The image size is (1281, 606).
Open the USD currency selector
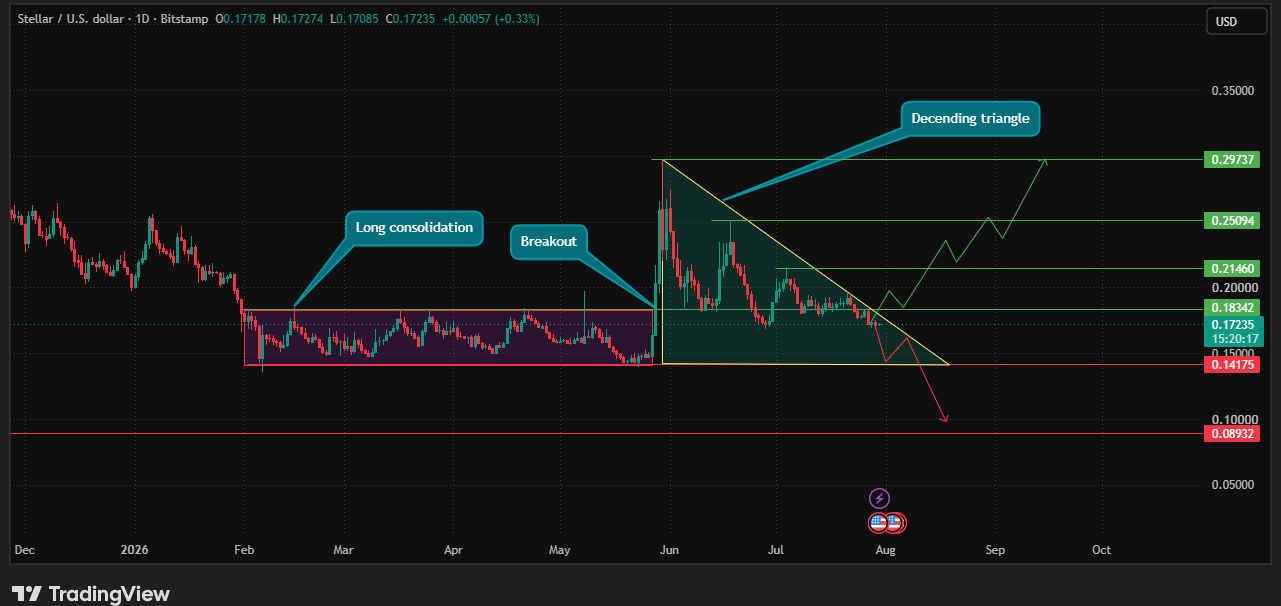[x=1236, y=21]
